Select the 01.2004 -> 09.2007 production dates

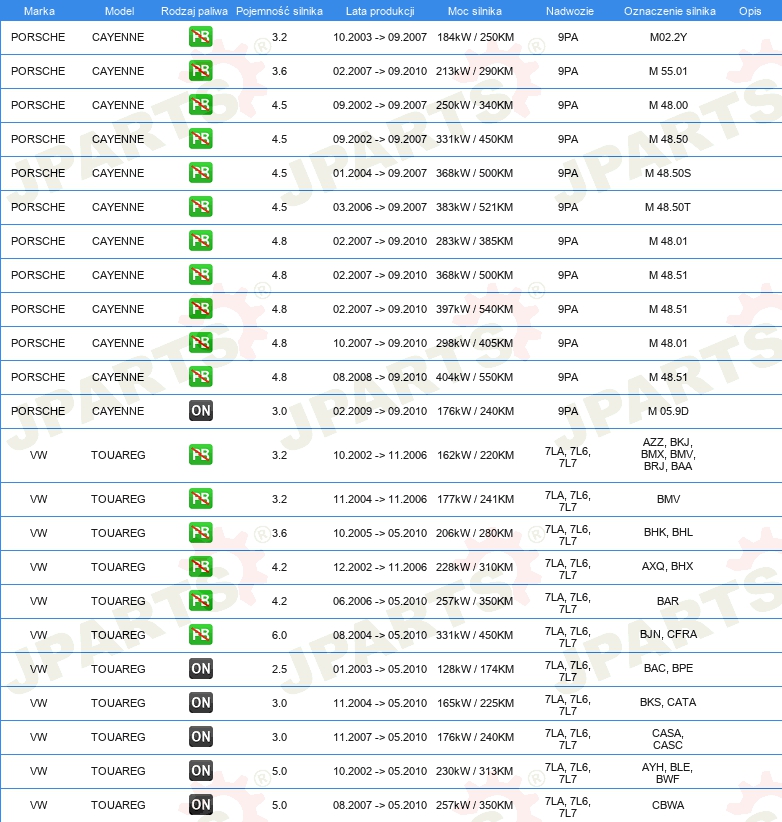[x=380, y=174]
